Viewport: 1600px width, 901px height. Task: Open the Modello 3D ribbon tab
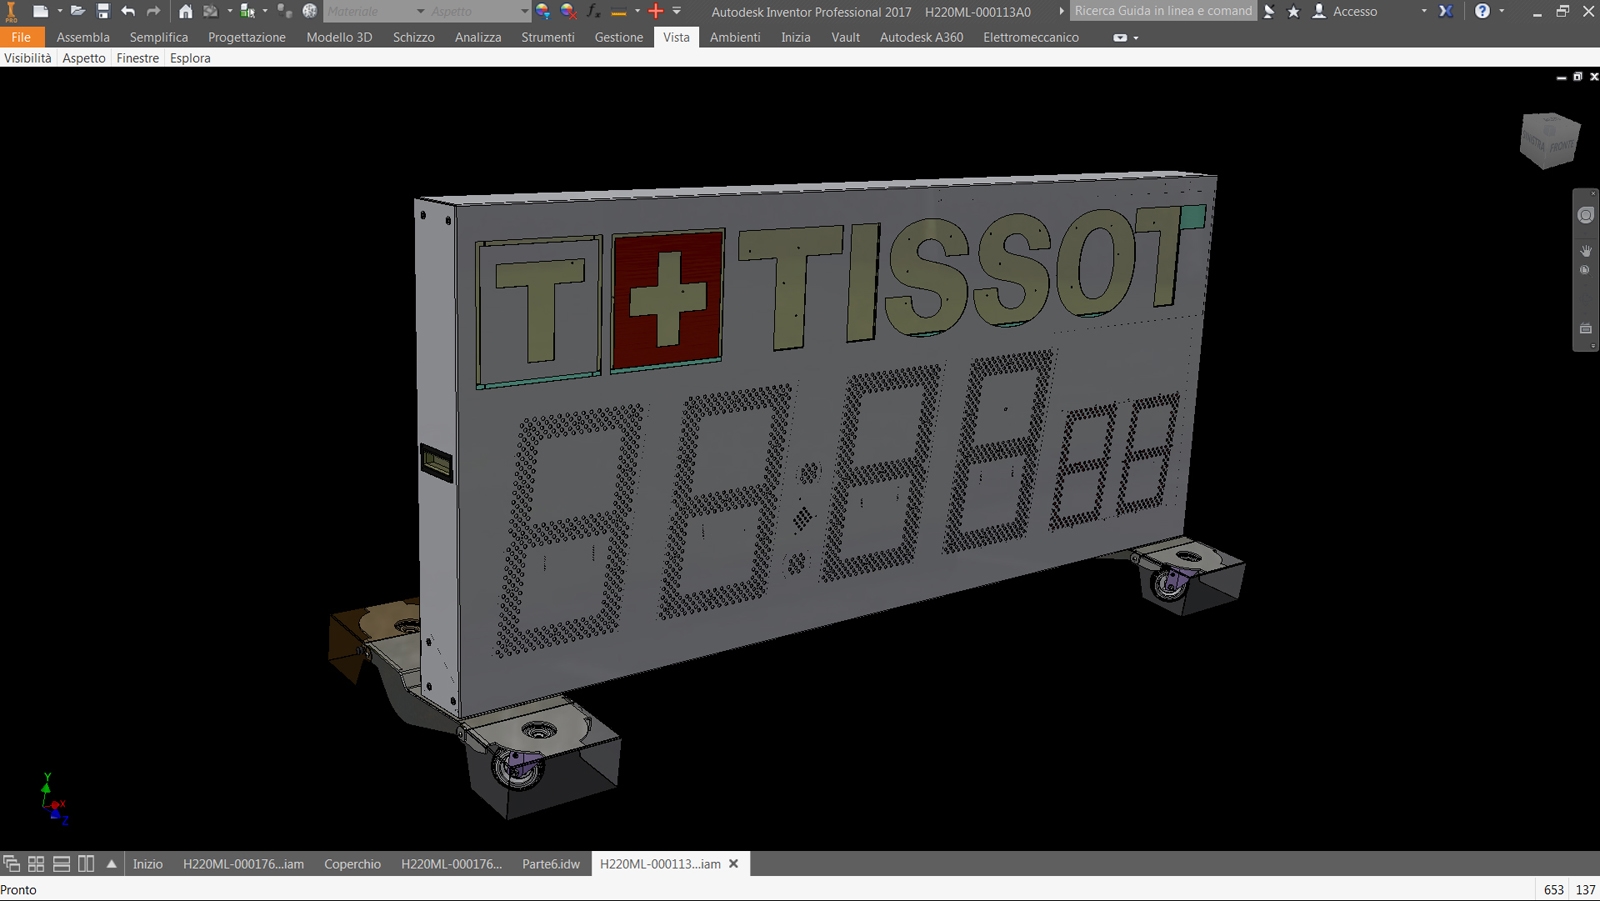pos(339,37)
